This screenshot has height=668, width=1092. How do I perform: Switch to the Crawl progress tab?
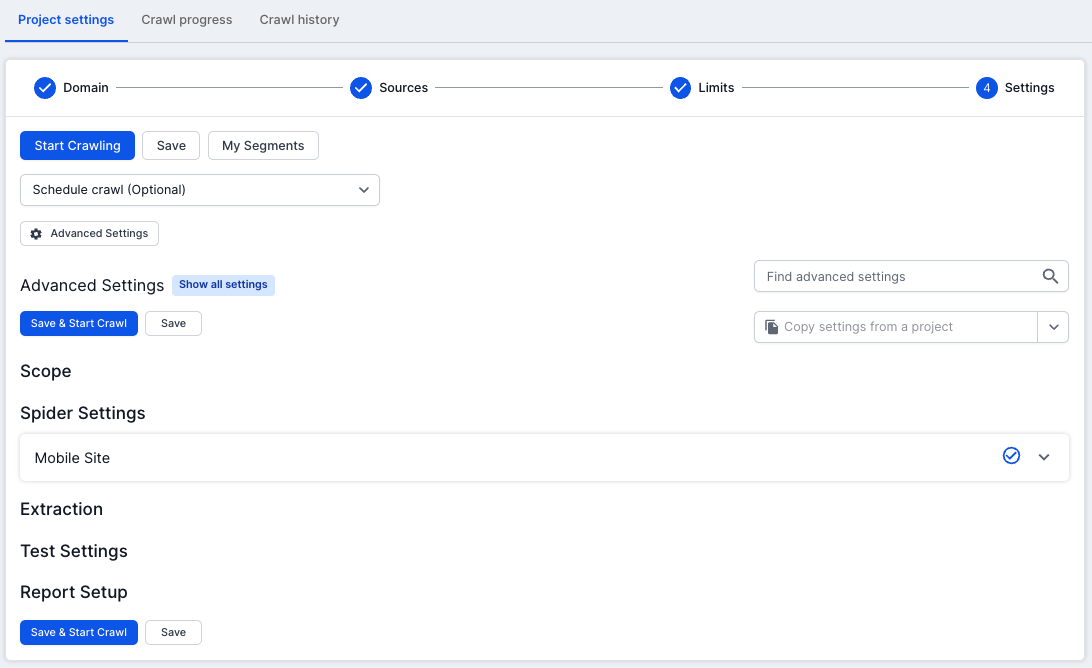[187, 20]
